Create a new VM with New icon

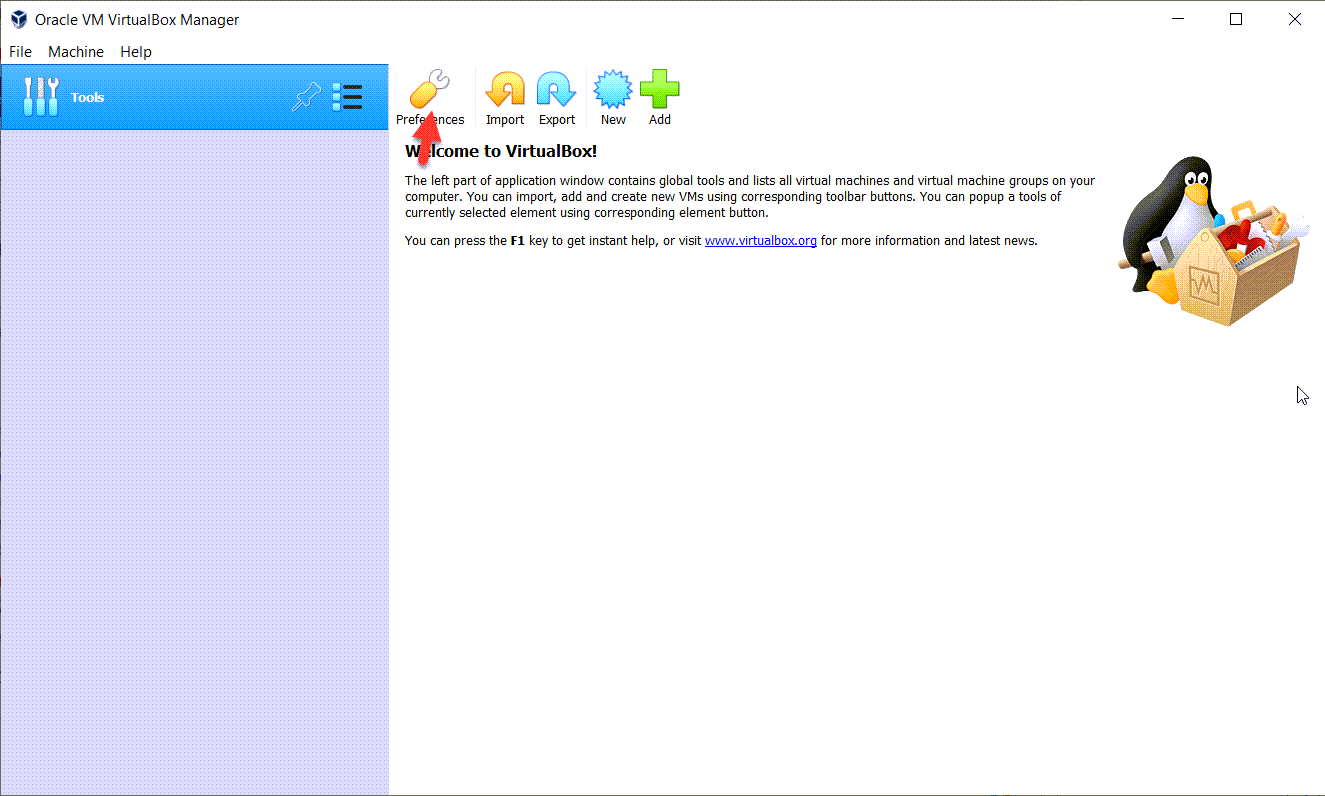pyautogui.click(x=613, y=90)
